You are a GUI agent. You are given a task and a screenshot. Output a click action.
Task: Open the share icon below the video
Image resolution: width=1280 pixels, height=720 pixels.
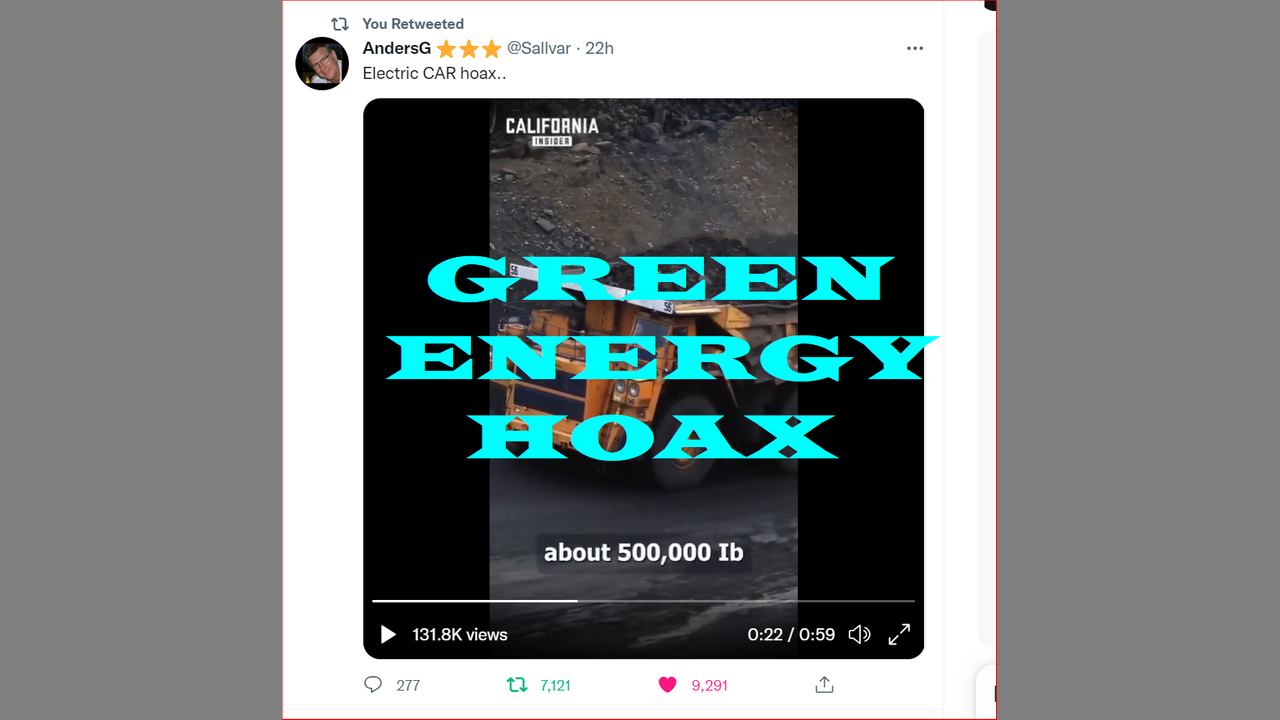tap(824, 685)
